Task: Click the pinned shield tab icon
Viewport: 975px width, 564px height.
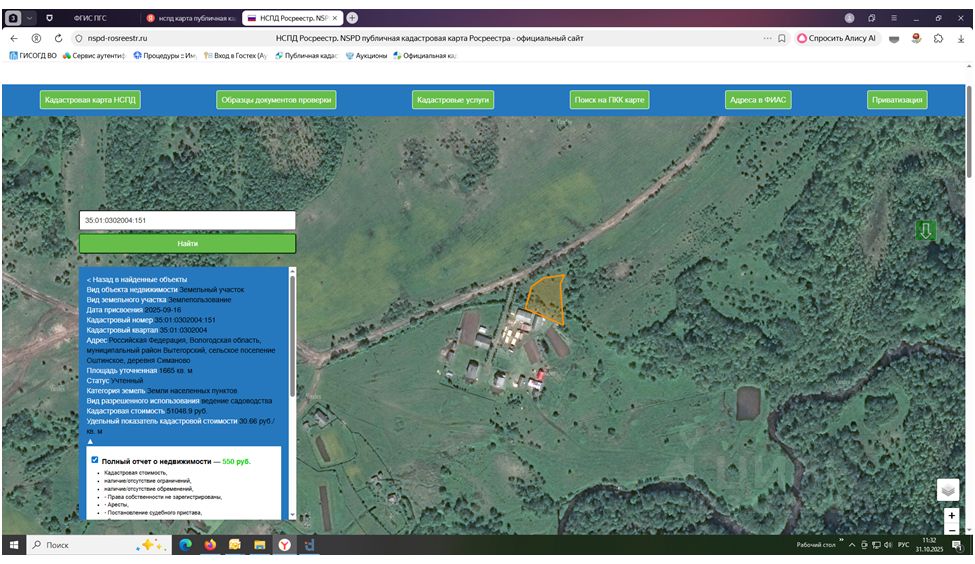Action: coord(49,18)
